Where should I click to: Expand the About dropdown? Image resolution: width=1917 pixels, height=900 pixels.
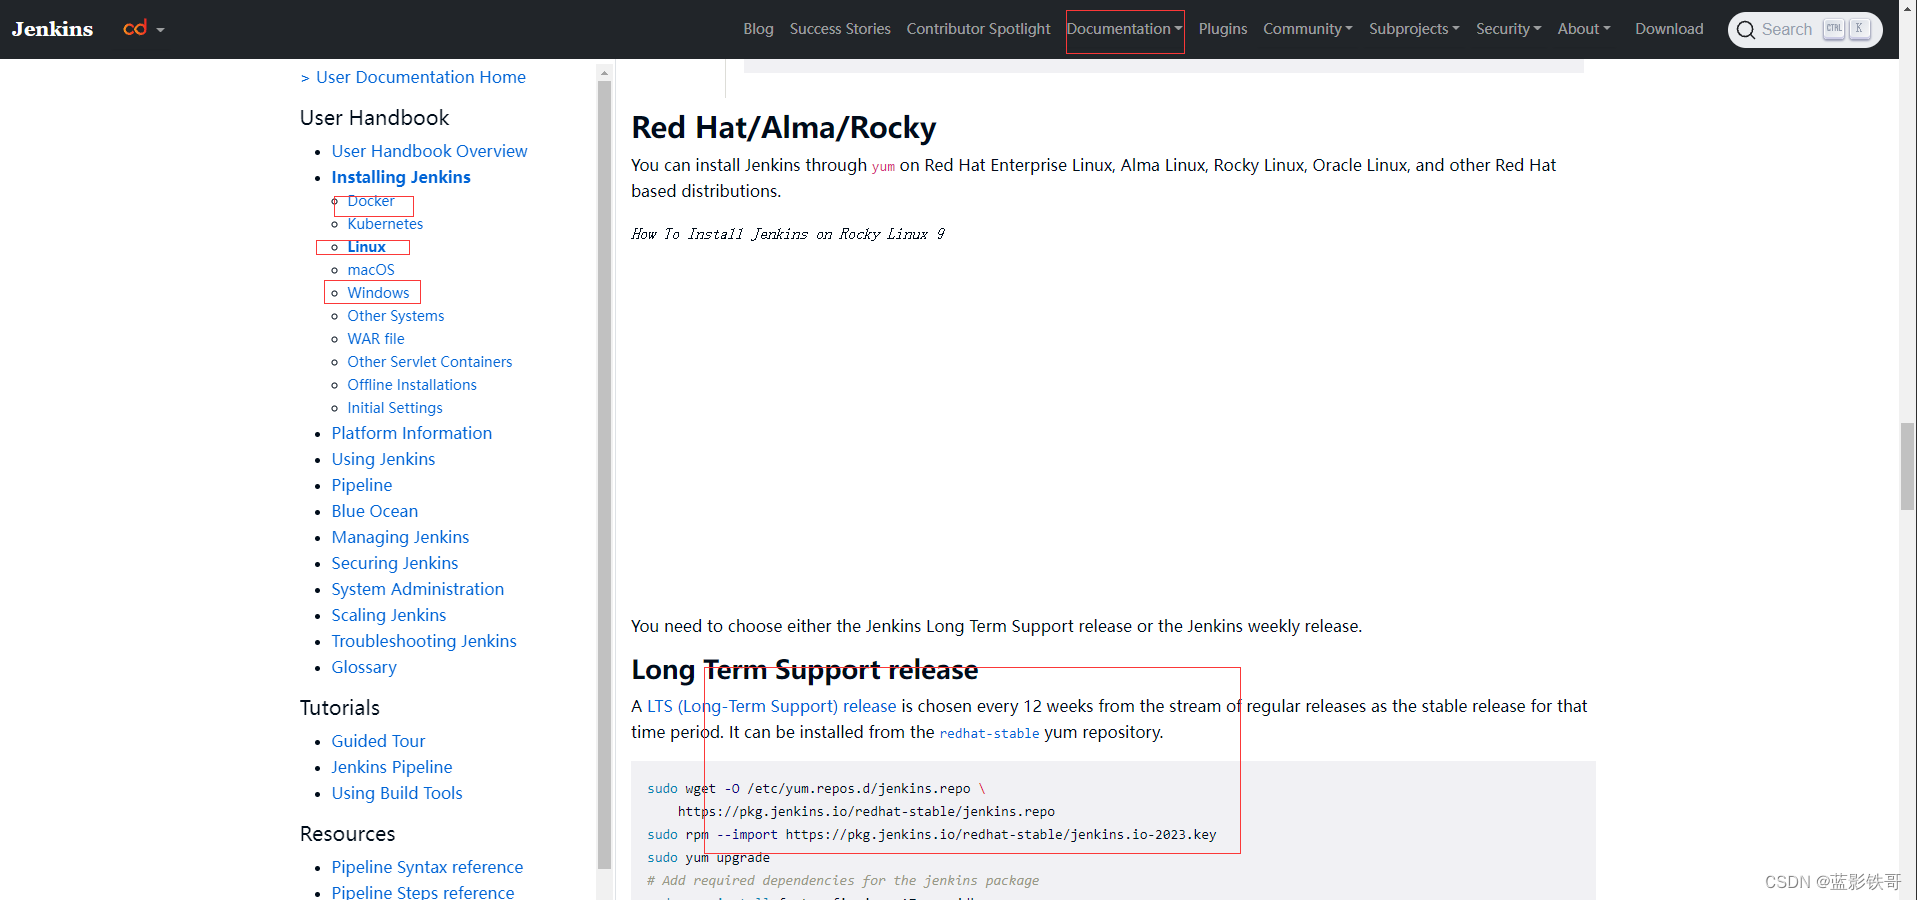(x=1583, y=29)
